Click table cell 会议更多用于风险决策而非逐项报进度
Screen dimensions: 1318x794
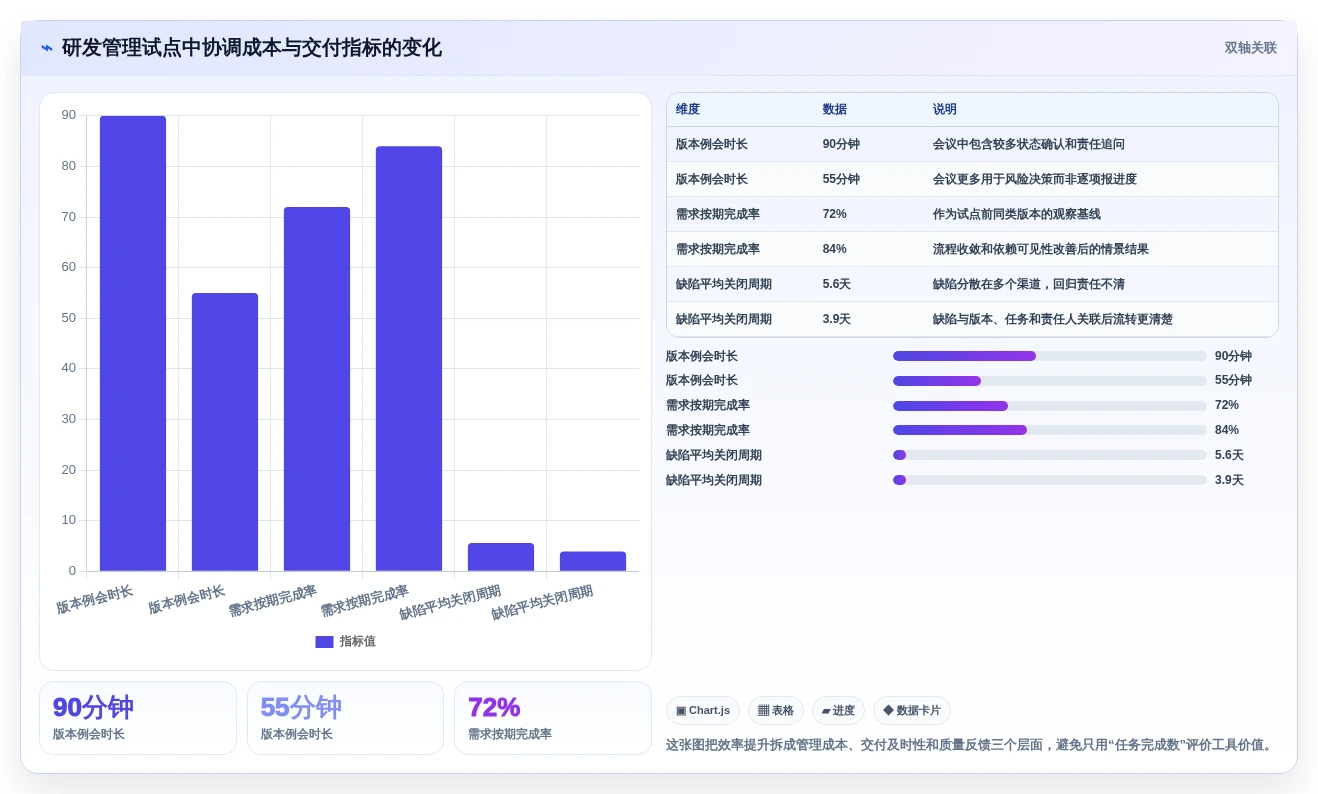click(x=1035, y=179)
